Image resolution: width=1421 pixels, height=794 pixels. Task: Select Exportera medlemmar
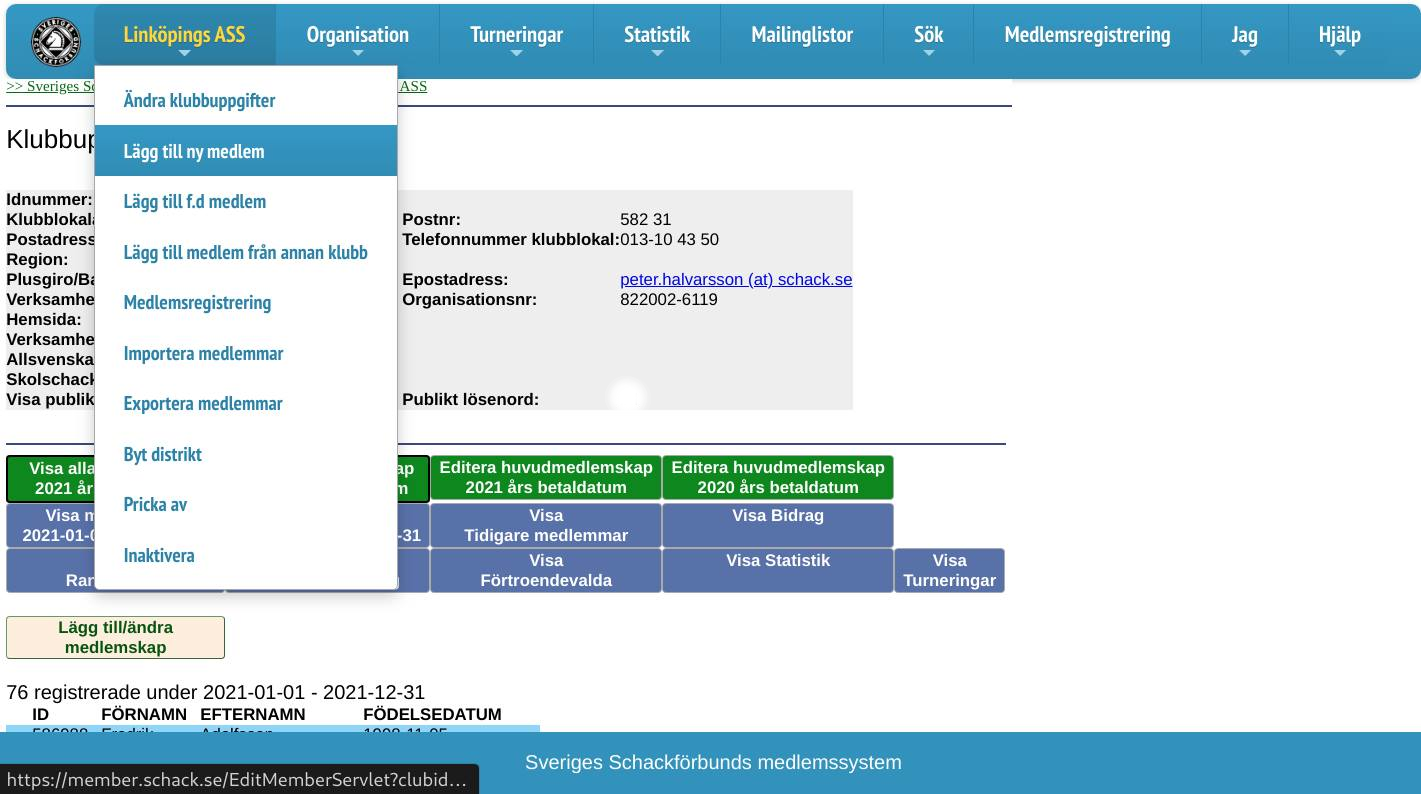click(x=246, y=403)
